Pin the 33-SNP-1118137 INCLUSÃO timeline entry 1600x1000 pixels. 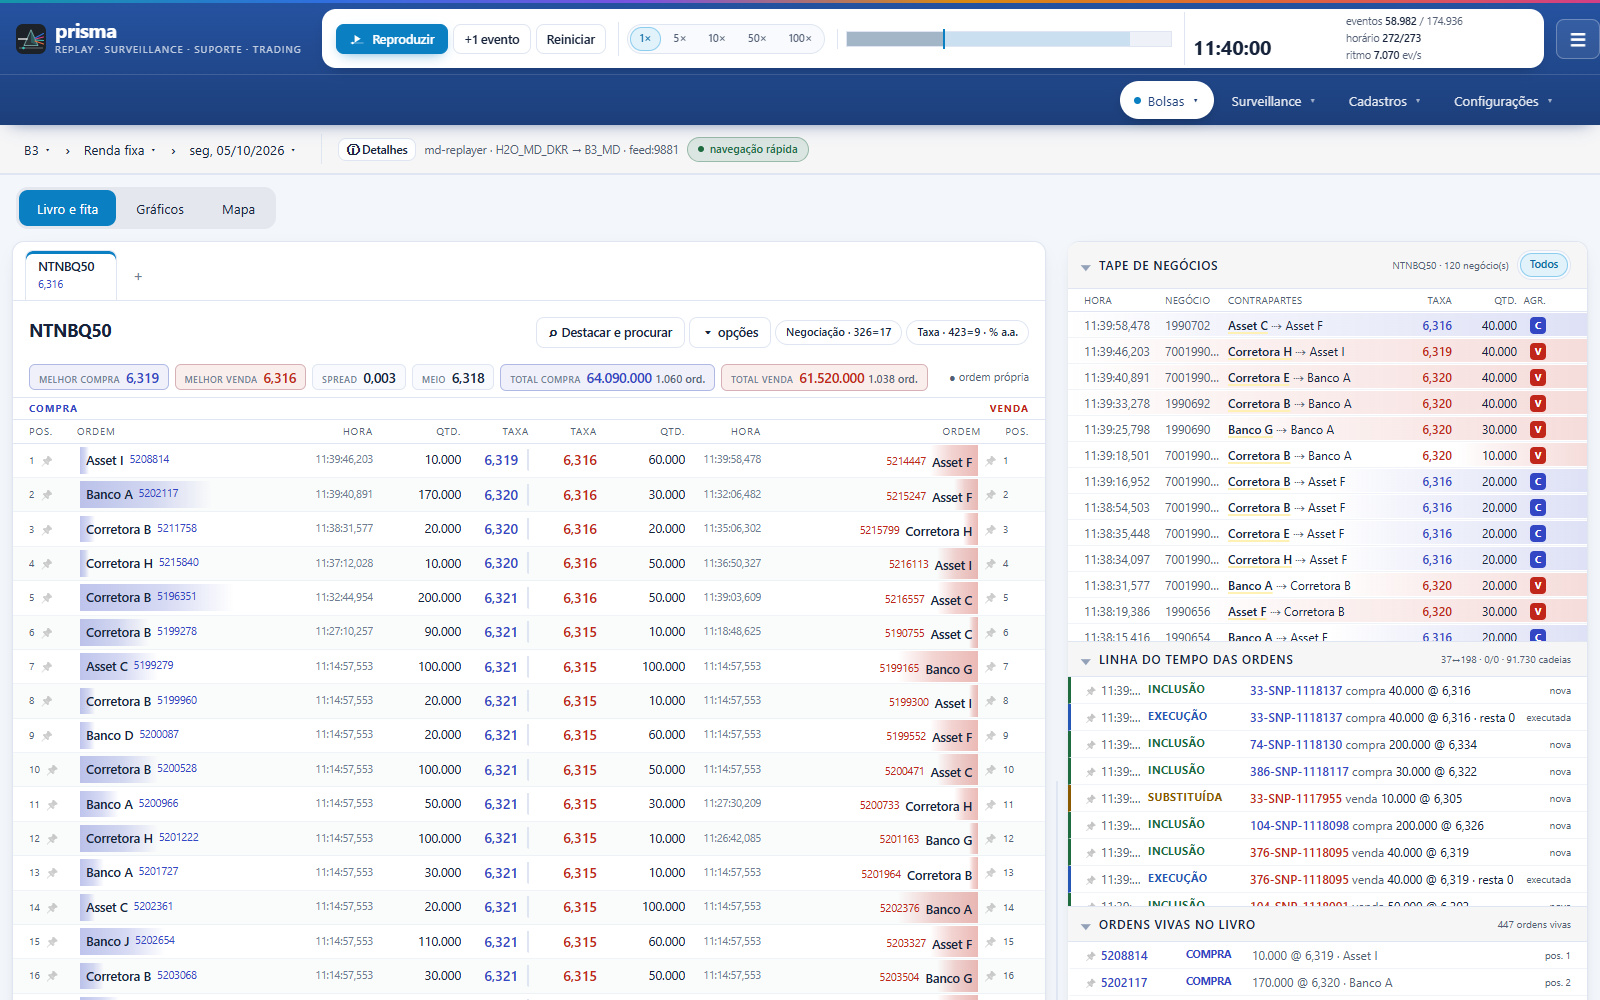coord(1090,691)
